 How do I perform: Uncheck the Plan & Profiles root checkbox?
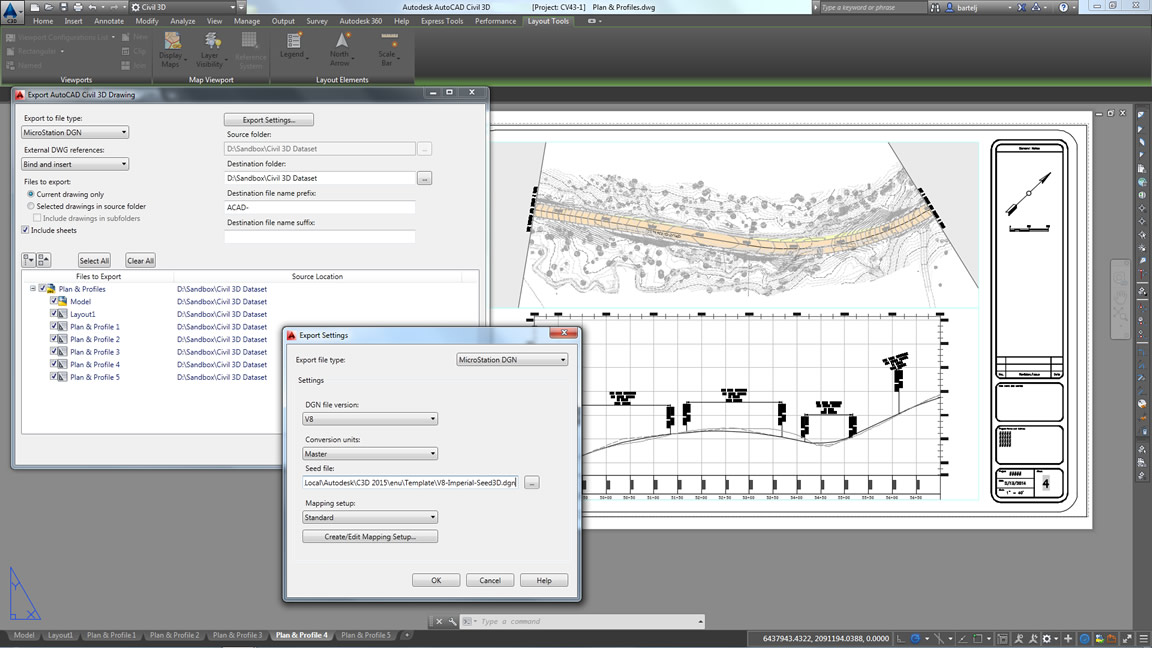click(x=43, y=289)
